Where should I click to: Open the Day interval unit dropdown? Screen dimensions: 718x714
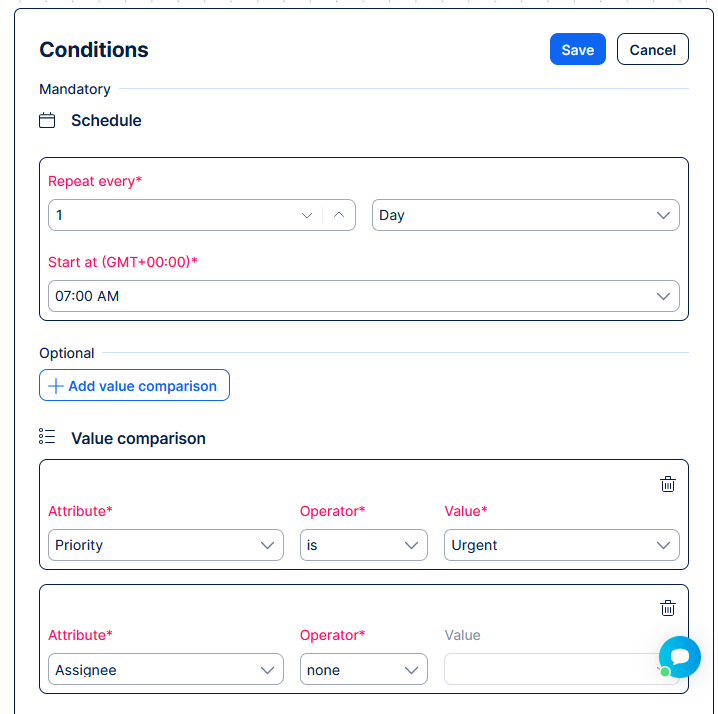click(525, 215)
